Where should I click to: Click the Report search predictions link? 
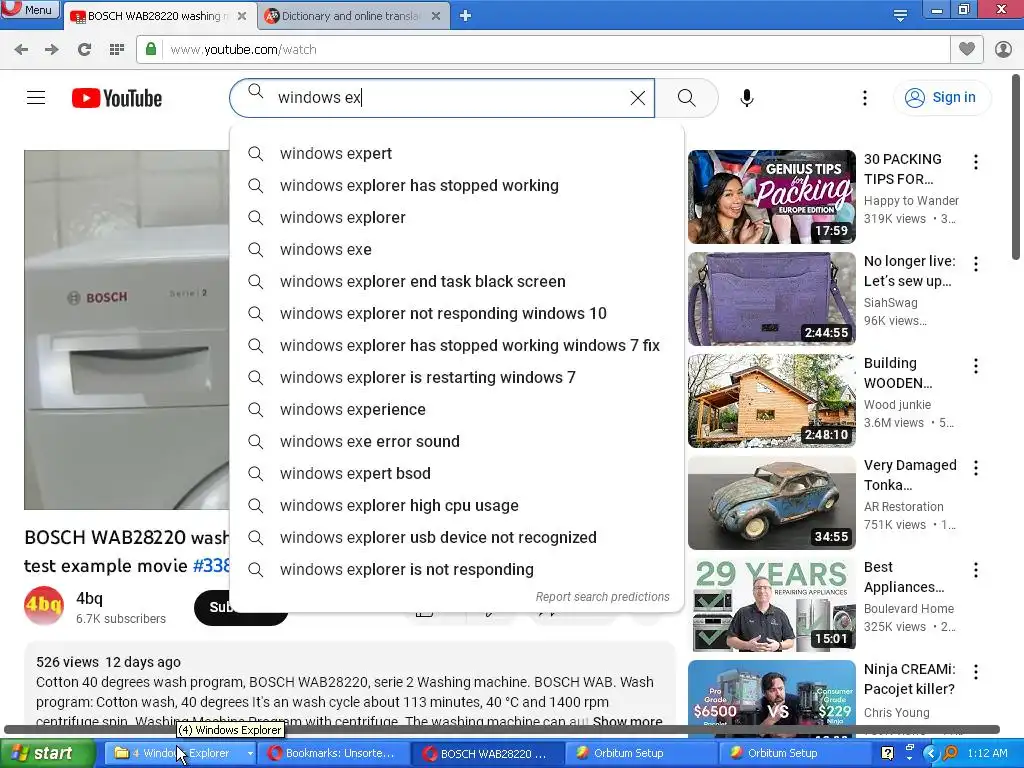602,597
